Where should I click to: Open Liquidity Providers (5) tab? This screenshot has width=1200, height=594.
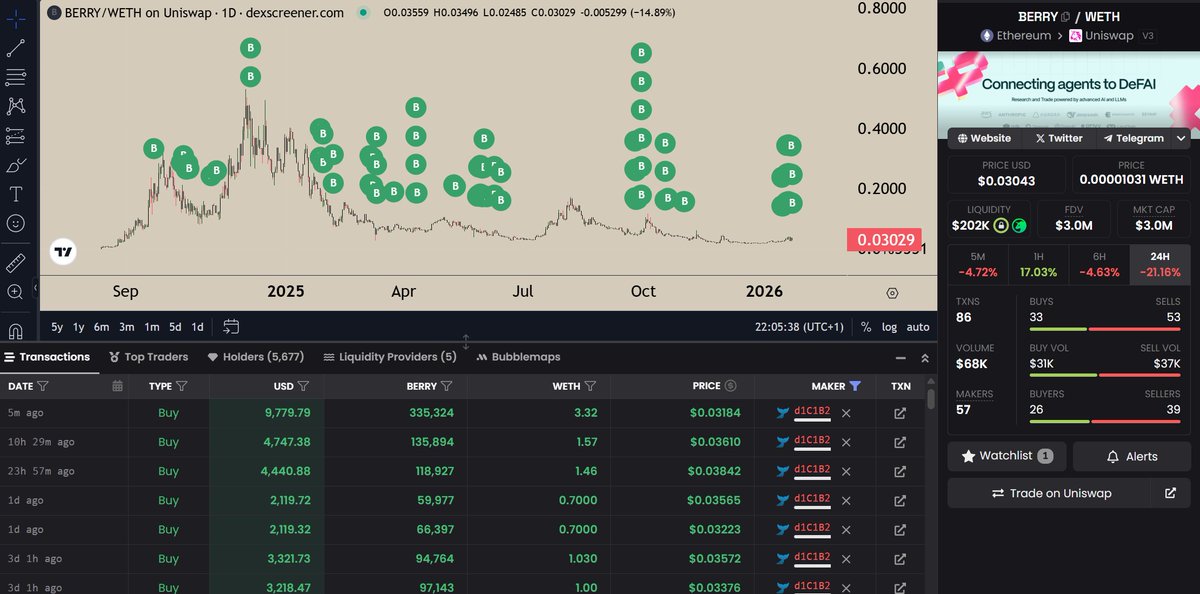click(x=390, y=357)
